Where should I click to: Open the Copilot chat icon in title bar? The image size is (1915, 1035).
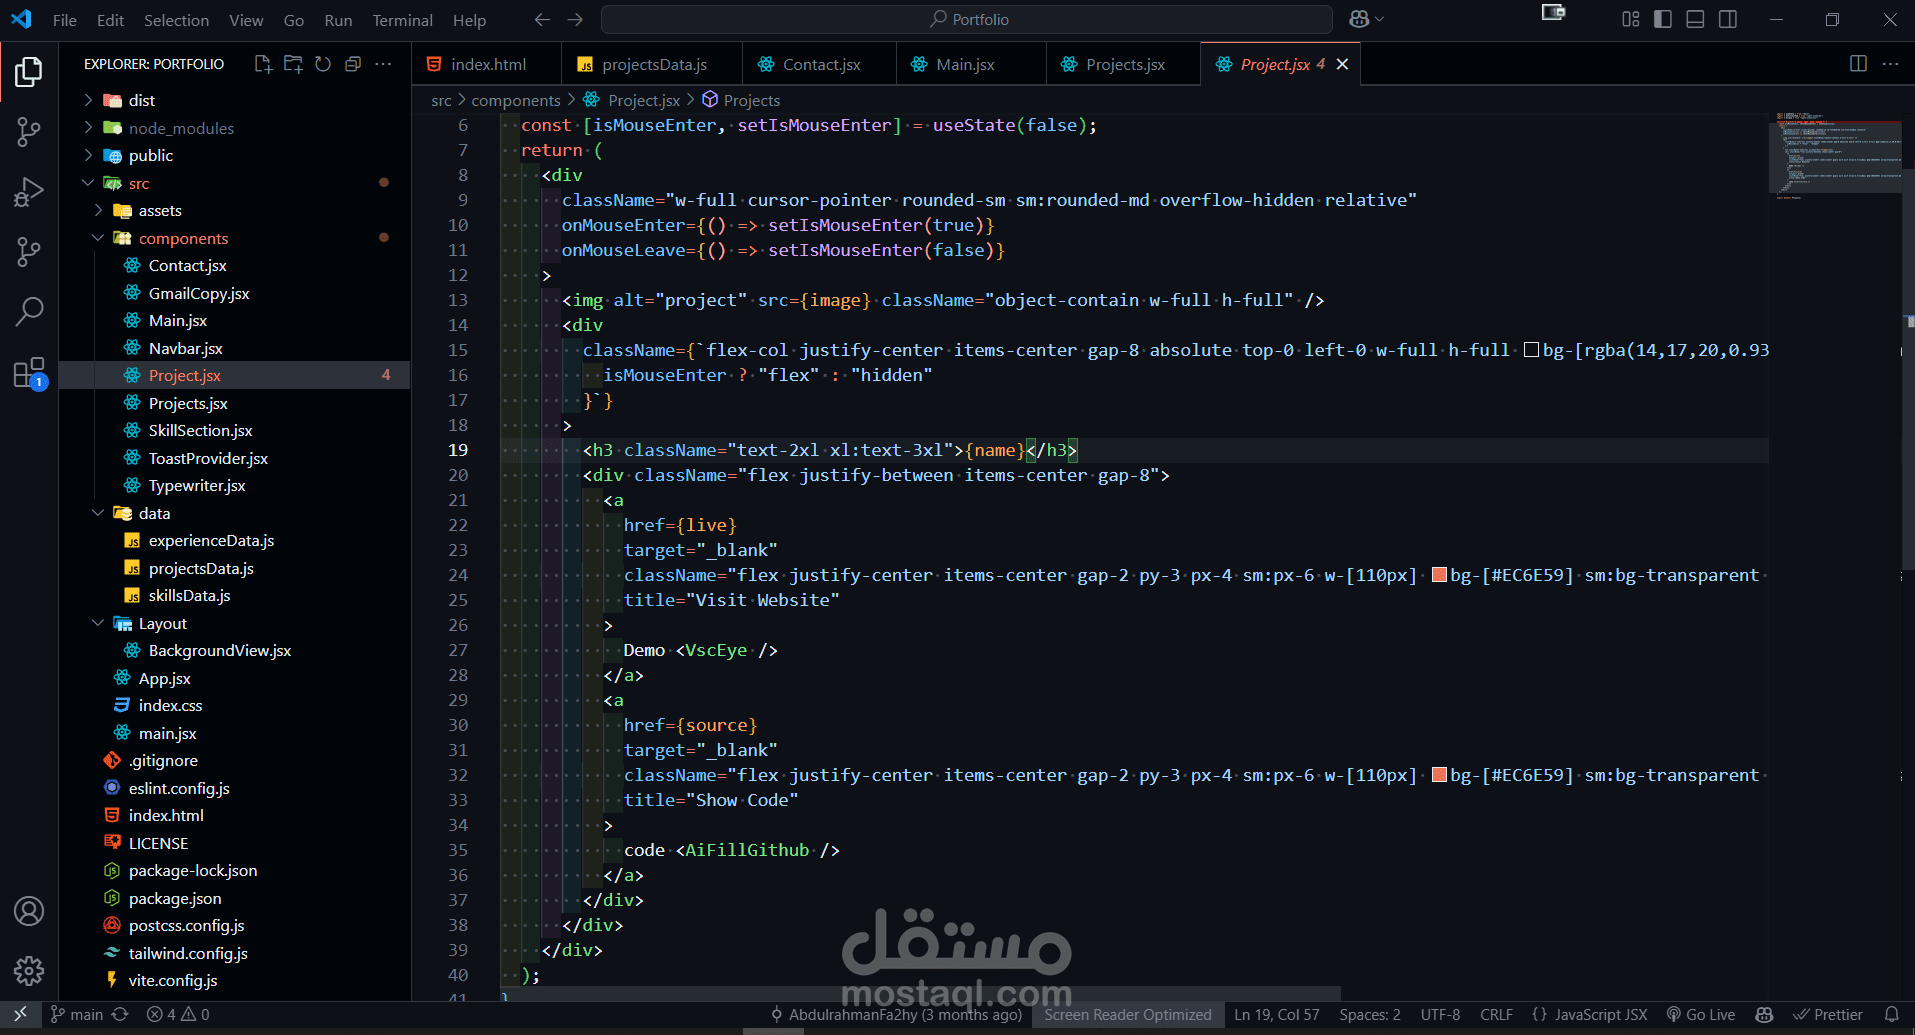click(1359, 20)
